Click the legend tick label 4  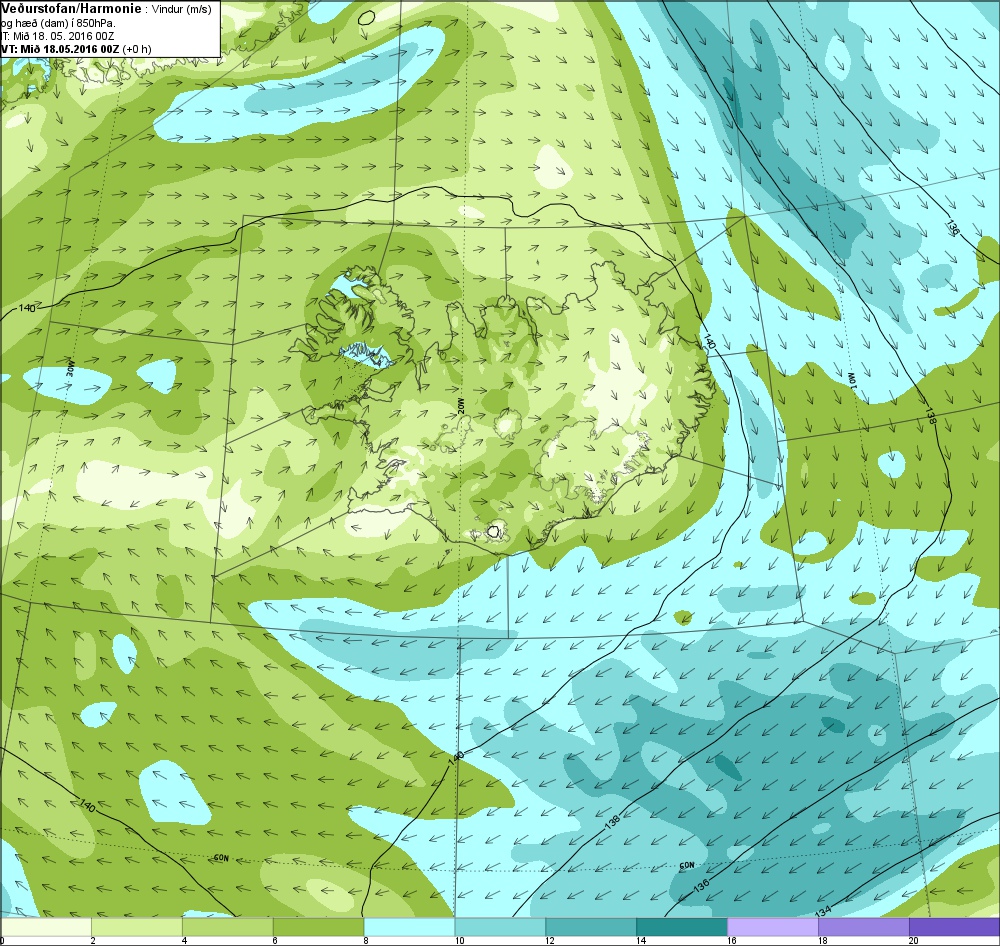(x=184, y=940)
